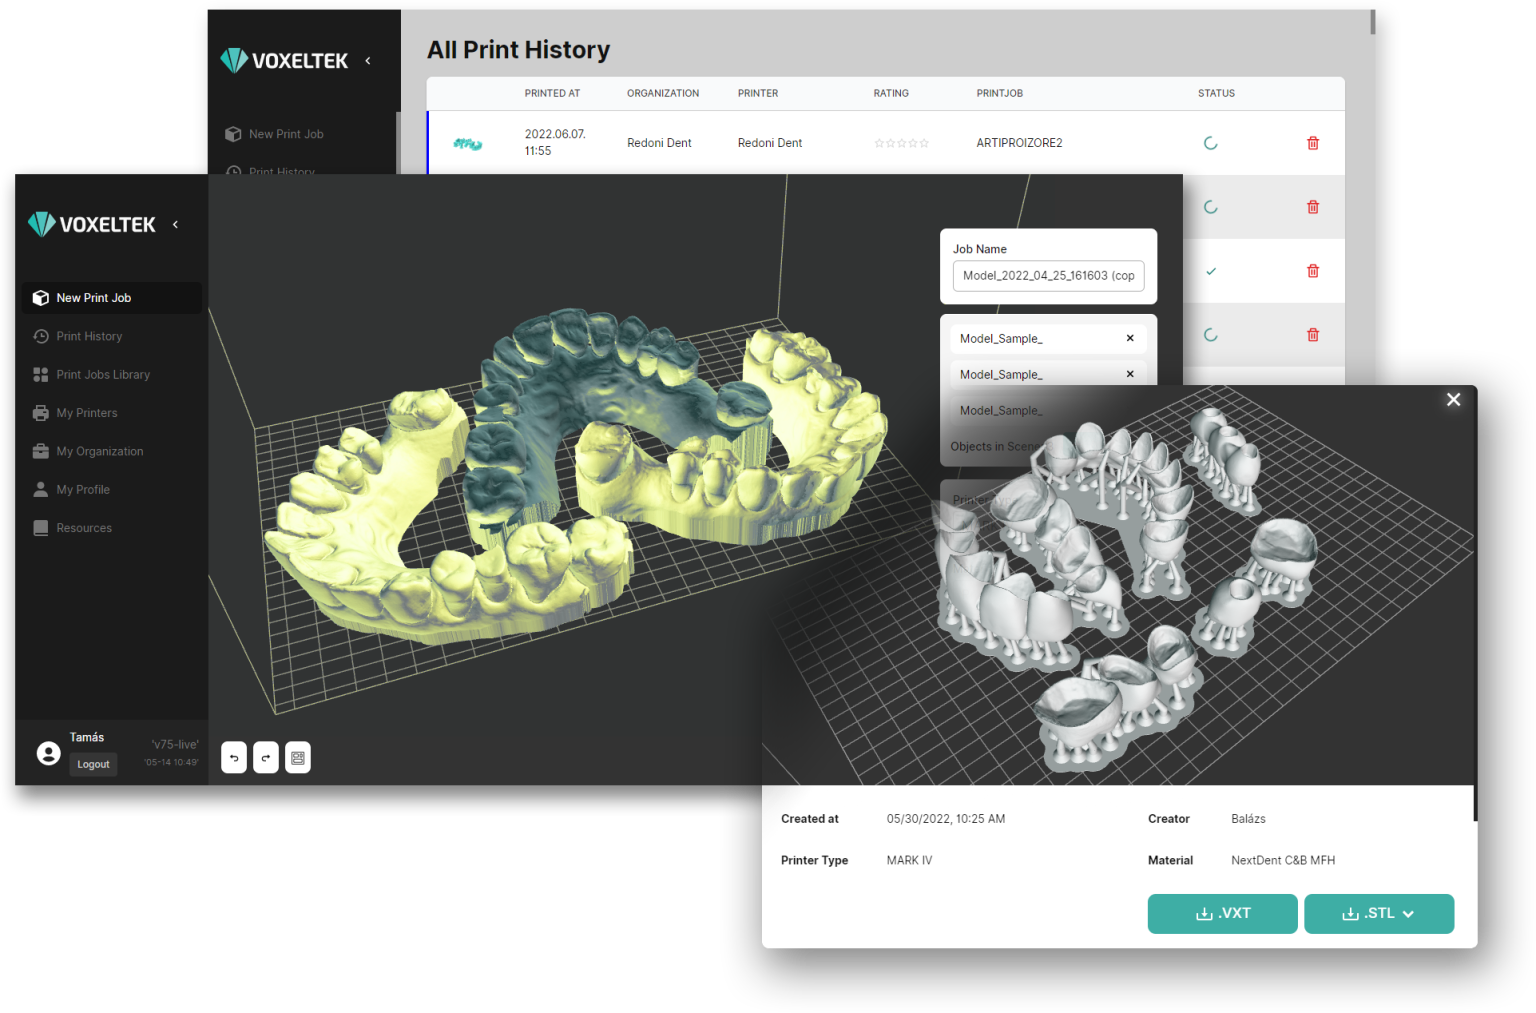Remove the first Model_Sample_ object using its X
This screenshot has width=1536, height=1013.
click(x=1130, y=338)
